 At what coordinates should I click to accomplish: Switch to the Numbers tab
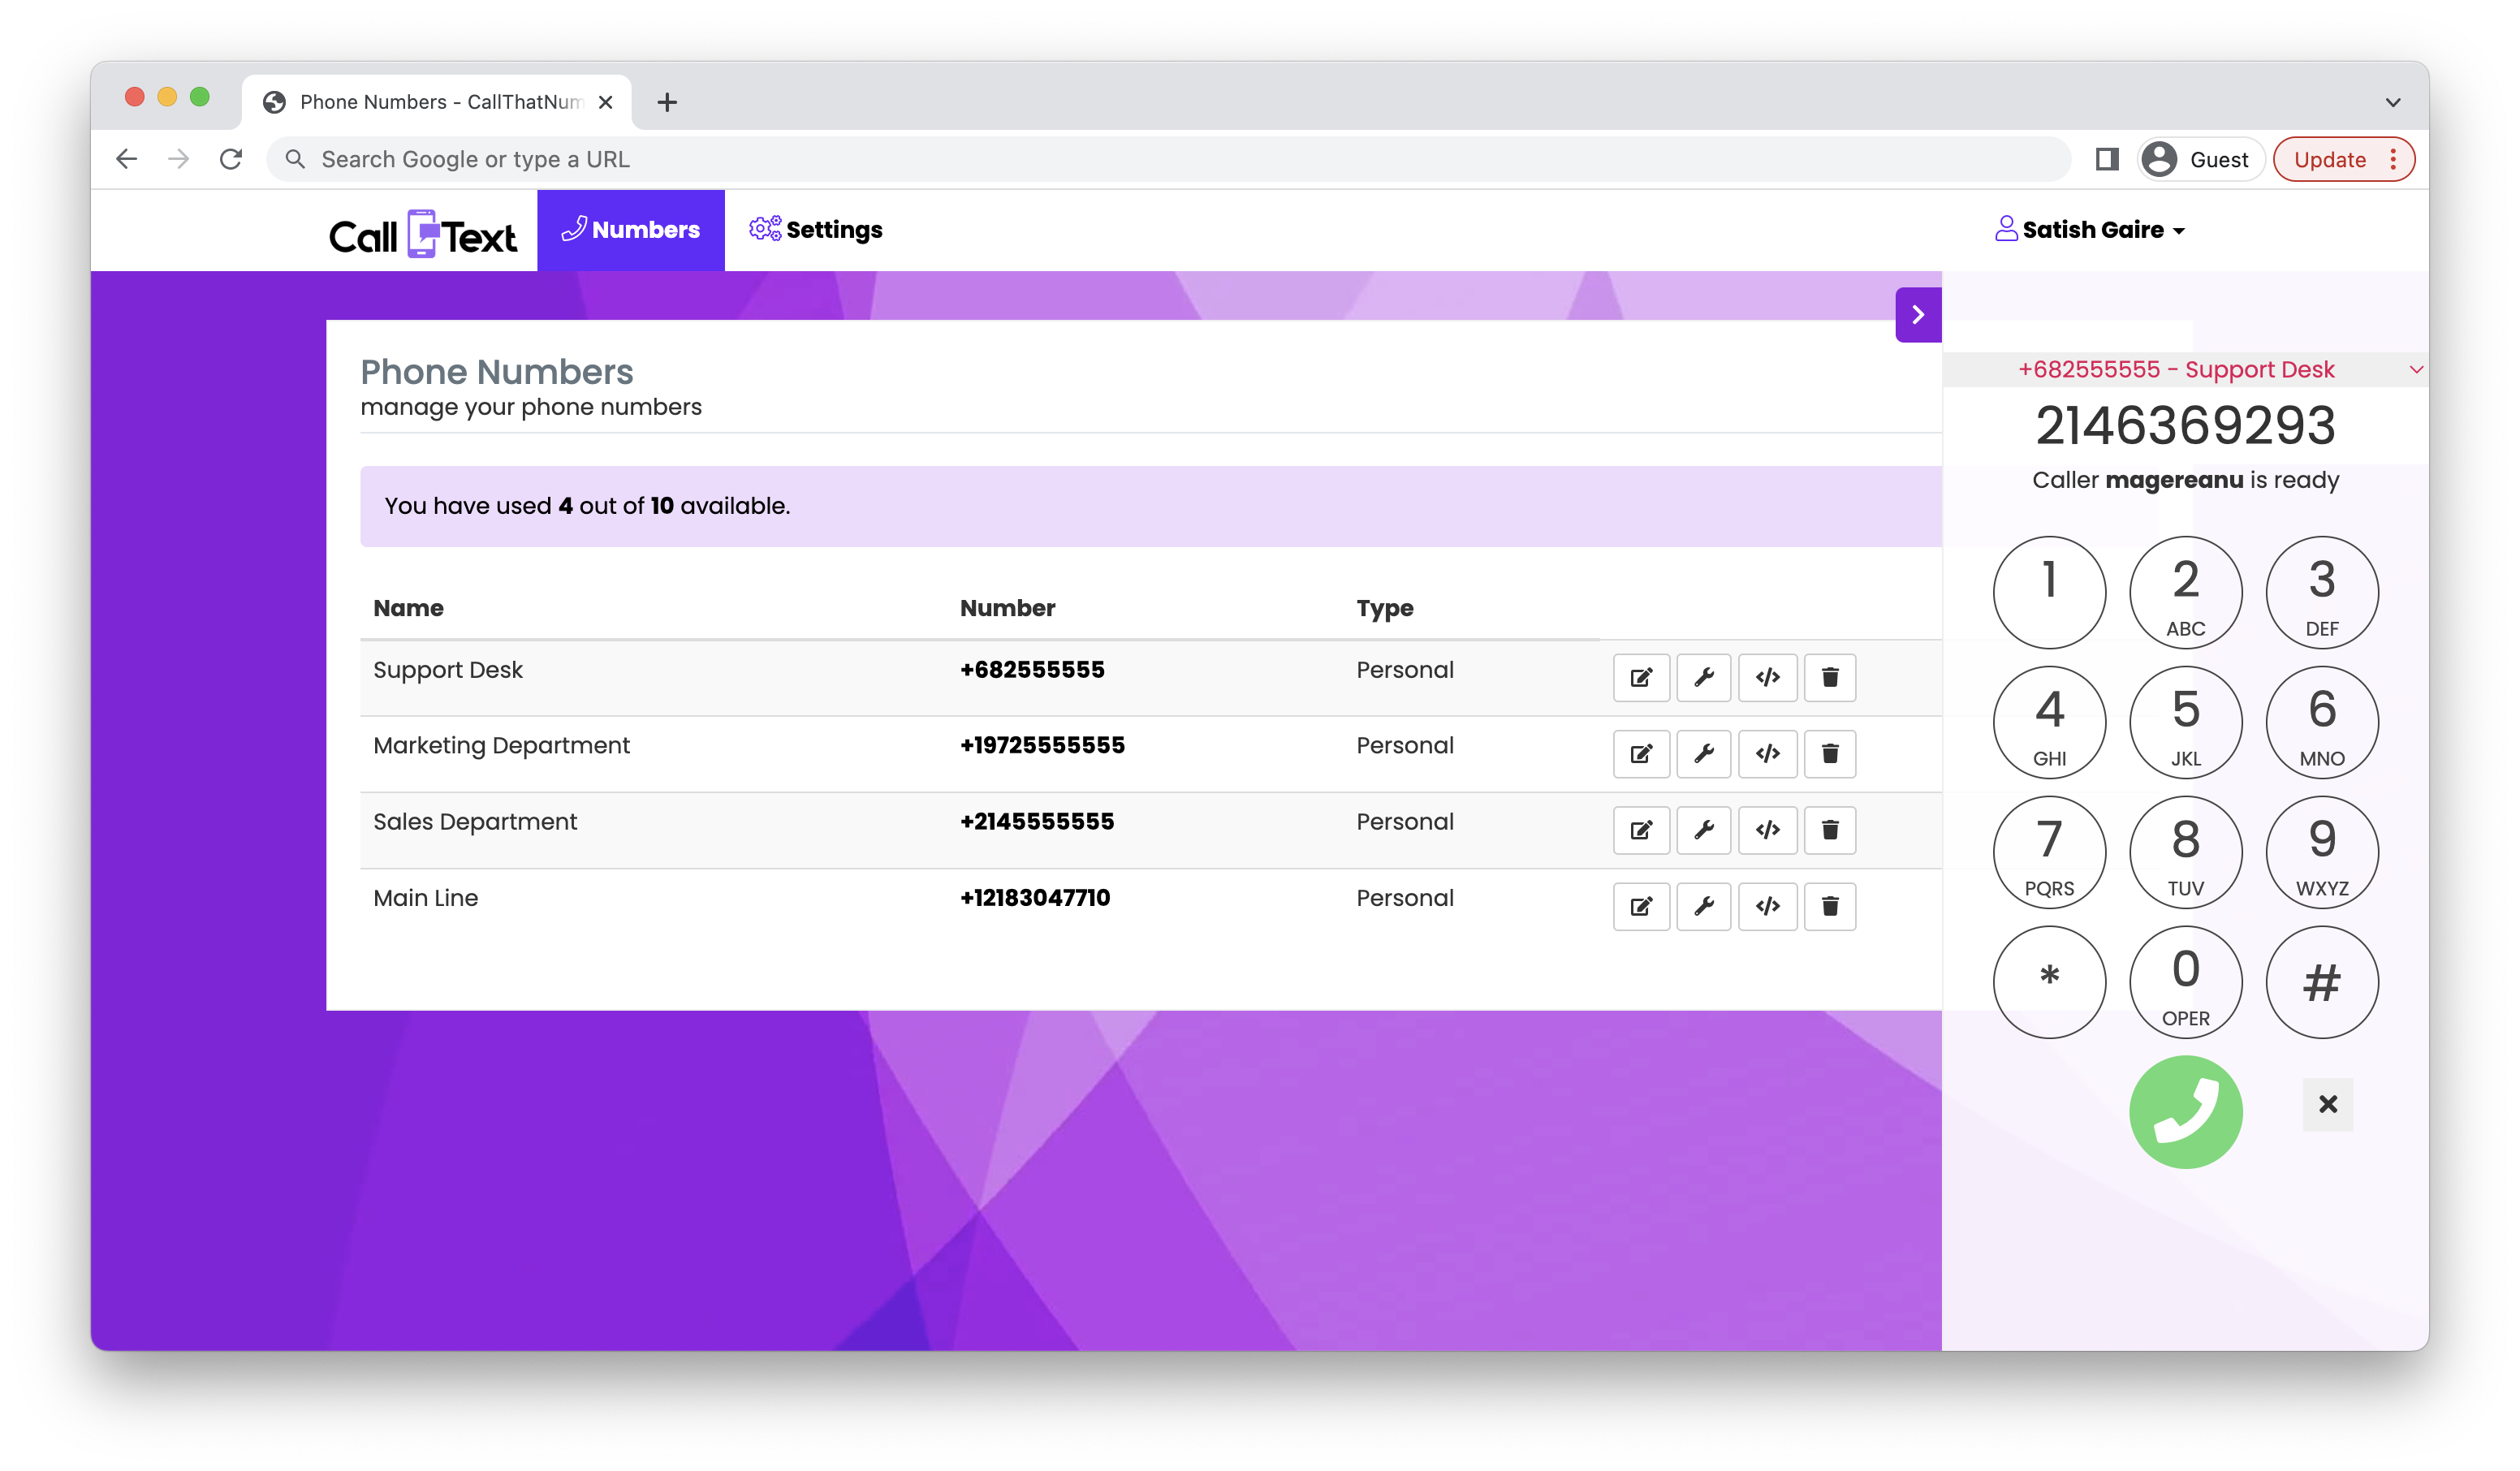(631, 230)
